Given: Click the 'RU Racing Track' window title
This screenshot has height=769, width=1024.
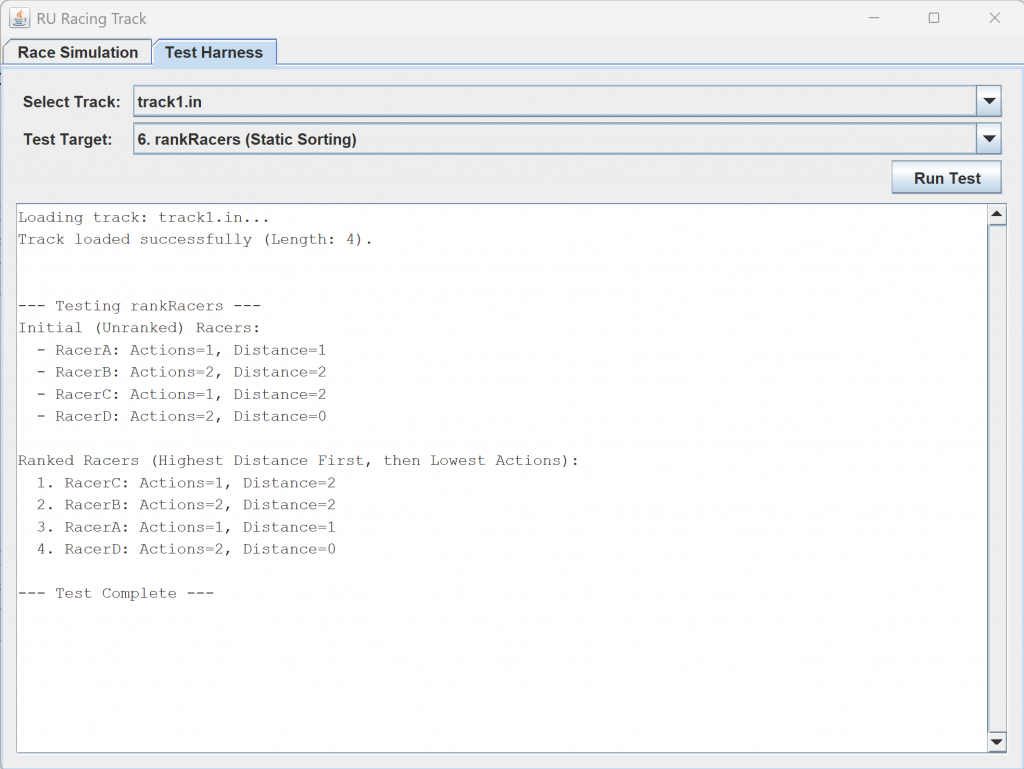Looking at the screenshot, I should pos(91,19).
